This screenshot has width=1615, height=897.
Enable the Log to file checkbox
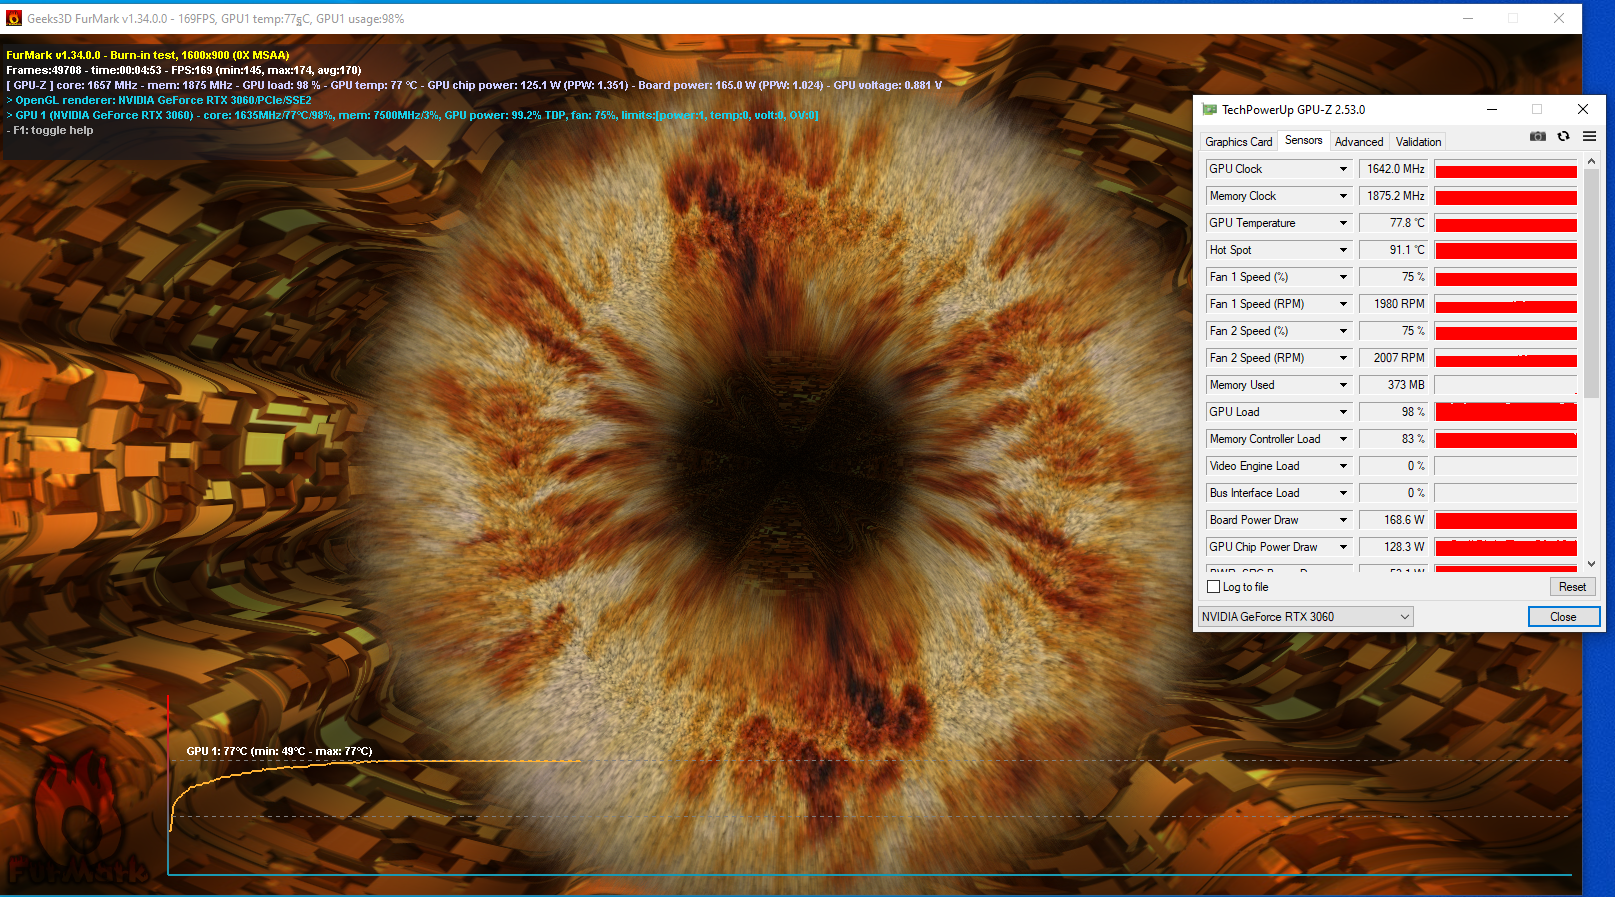click(1214, 587)
